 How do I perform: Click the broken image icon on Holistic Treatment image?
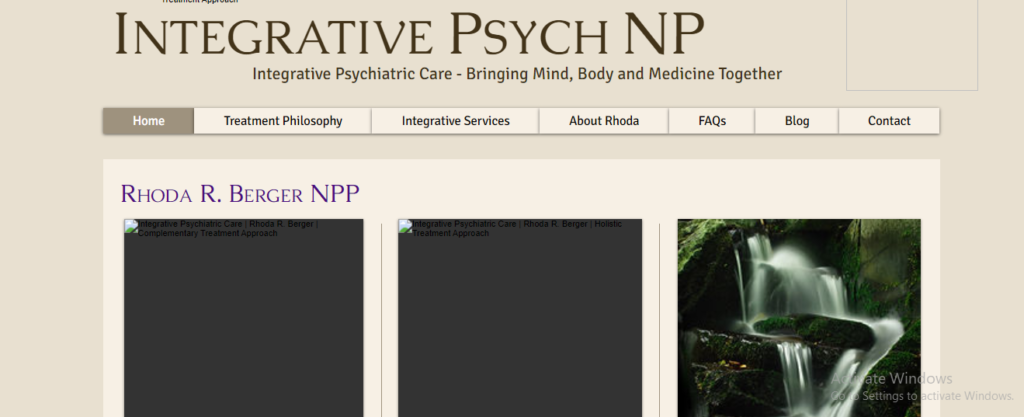point(405,226)
